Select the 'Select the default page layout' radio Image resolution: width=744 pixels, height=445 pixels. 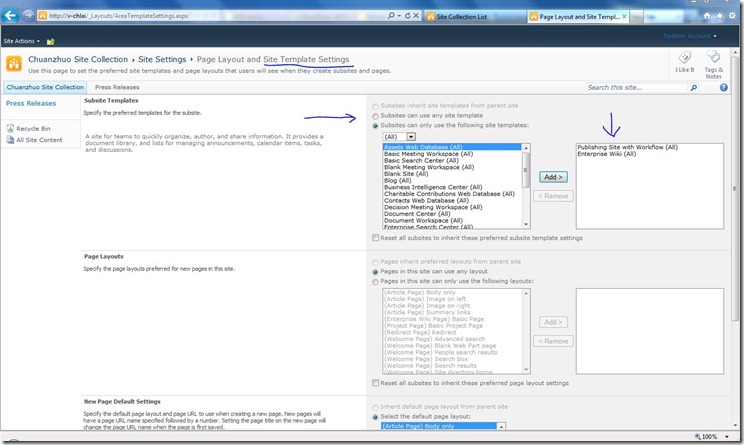[375, 417]
